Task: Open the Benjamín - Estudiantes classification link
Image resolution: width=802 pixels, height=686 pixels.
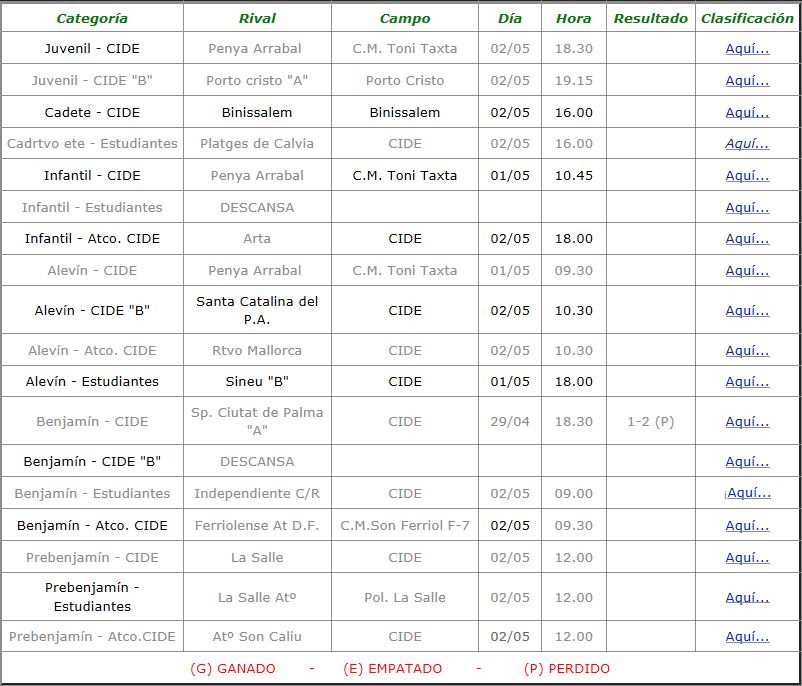Action: pyautogui.click(x=748, y=493)
